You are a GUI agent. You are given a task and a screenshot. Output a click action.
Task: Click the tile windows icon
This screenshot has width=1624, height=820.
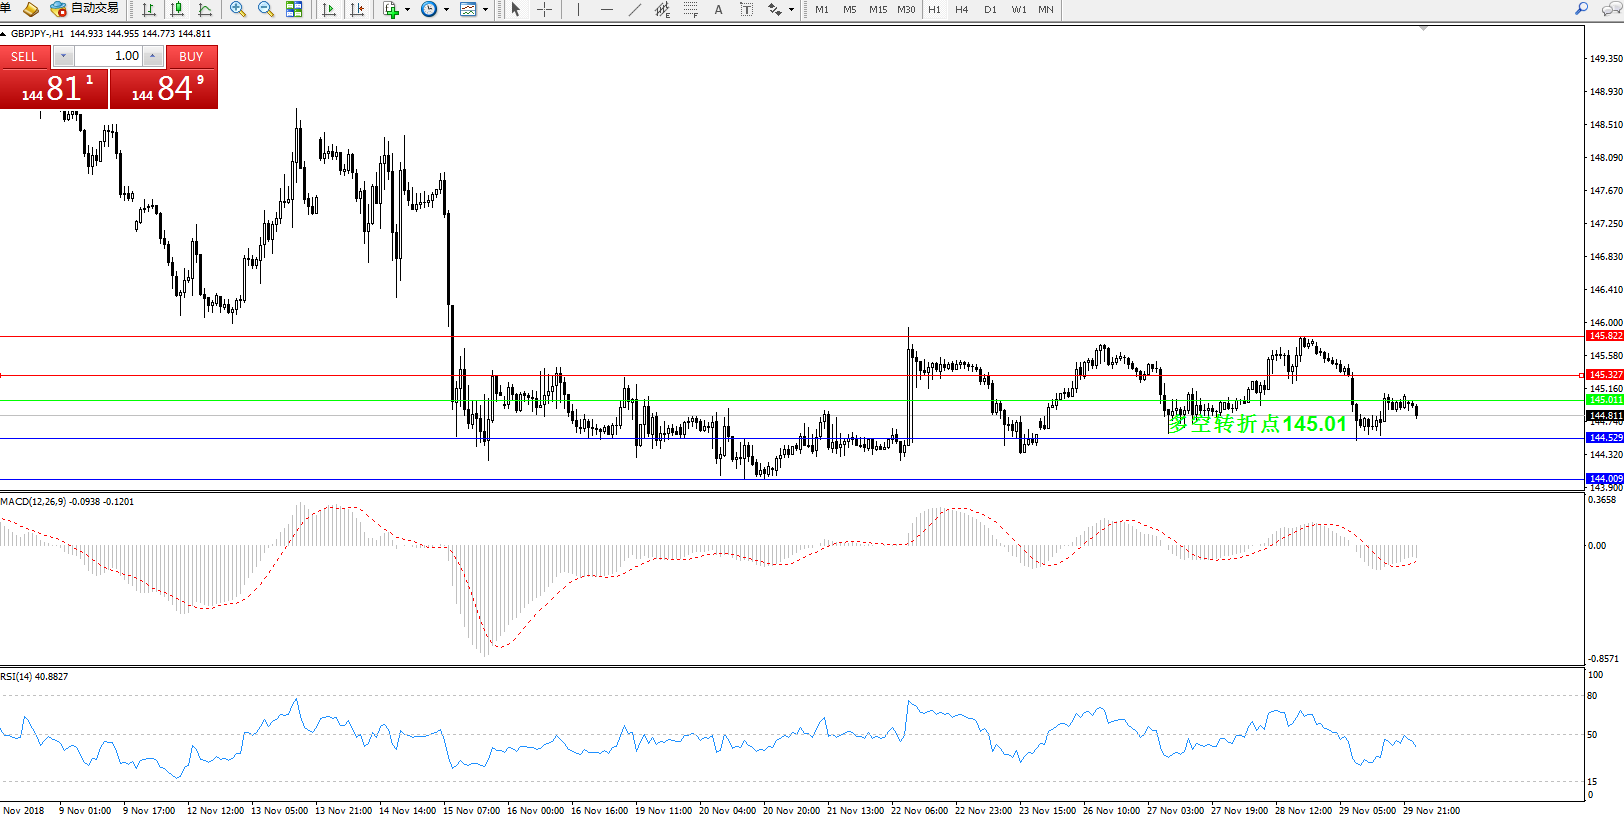tap(294, 10)
